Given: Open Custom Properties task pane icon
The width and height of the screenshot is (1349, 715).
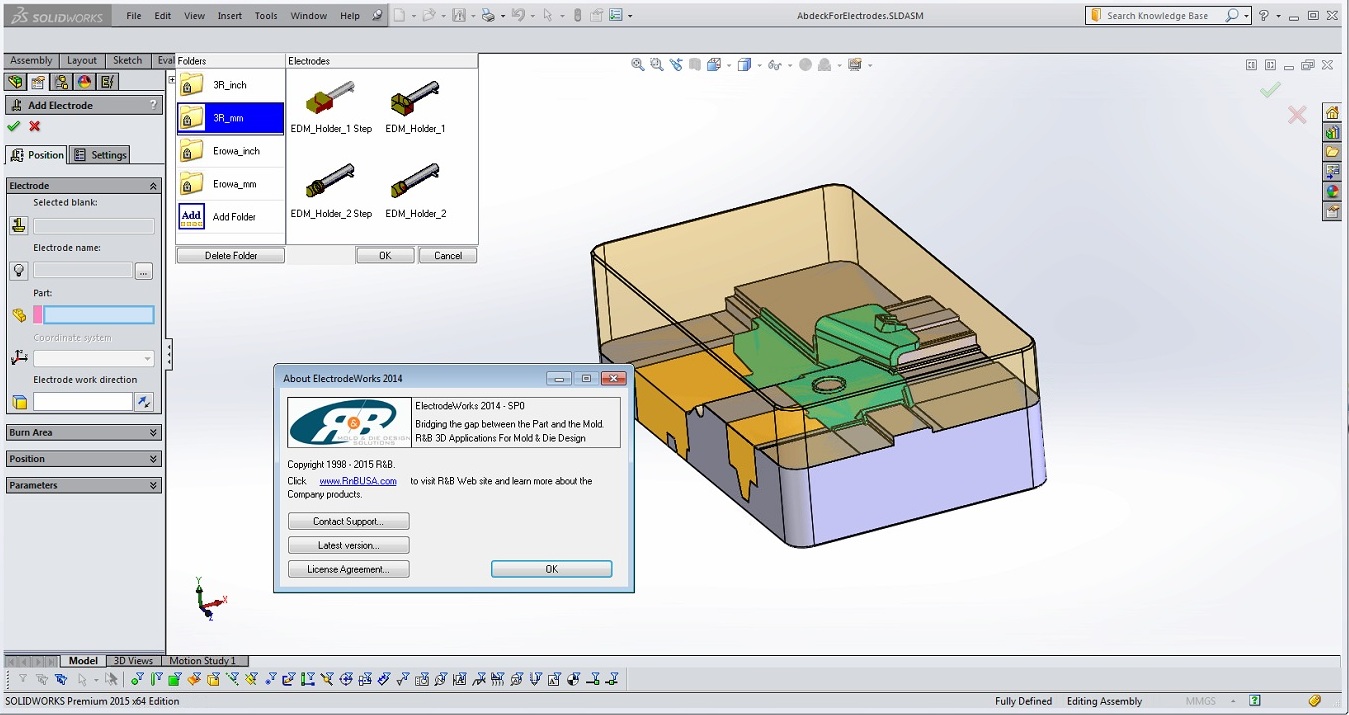Looking at the screenshot, I should [1332, 211].
